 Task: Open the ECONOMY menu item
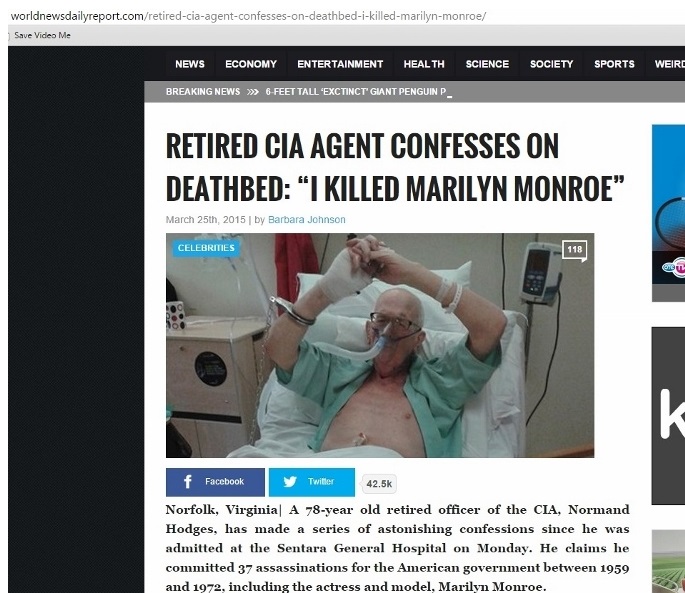[x=251, y=64]
